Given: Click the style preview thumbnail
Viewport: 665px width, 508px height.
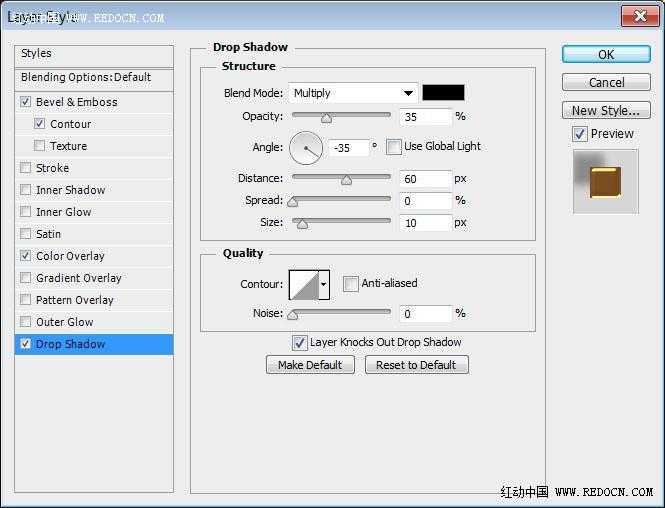Looking at the screenshot, I should 606,181.
